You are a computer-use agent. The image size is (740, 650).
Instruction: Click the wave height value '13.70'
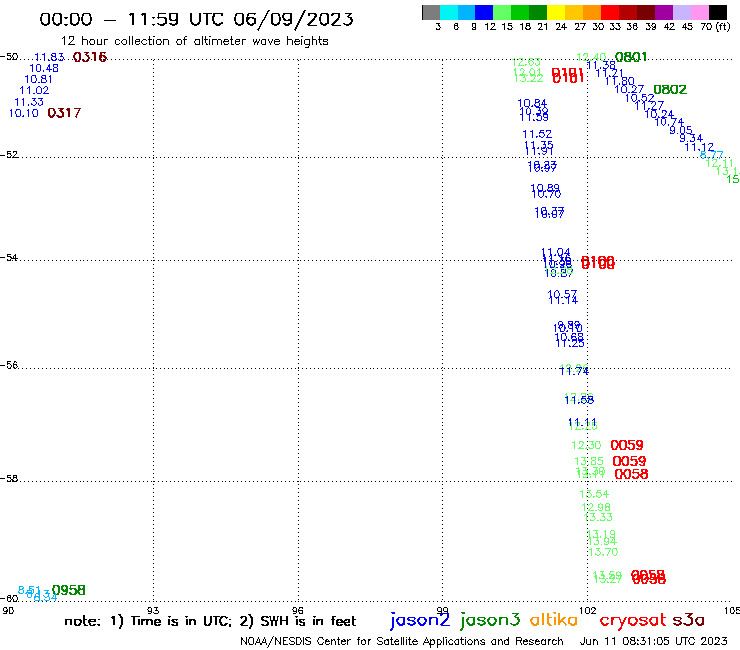[603, 552]
